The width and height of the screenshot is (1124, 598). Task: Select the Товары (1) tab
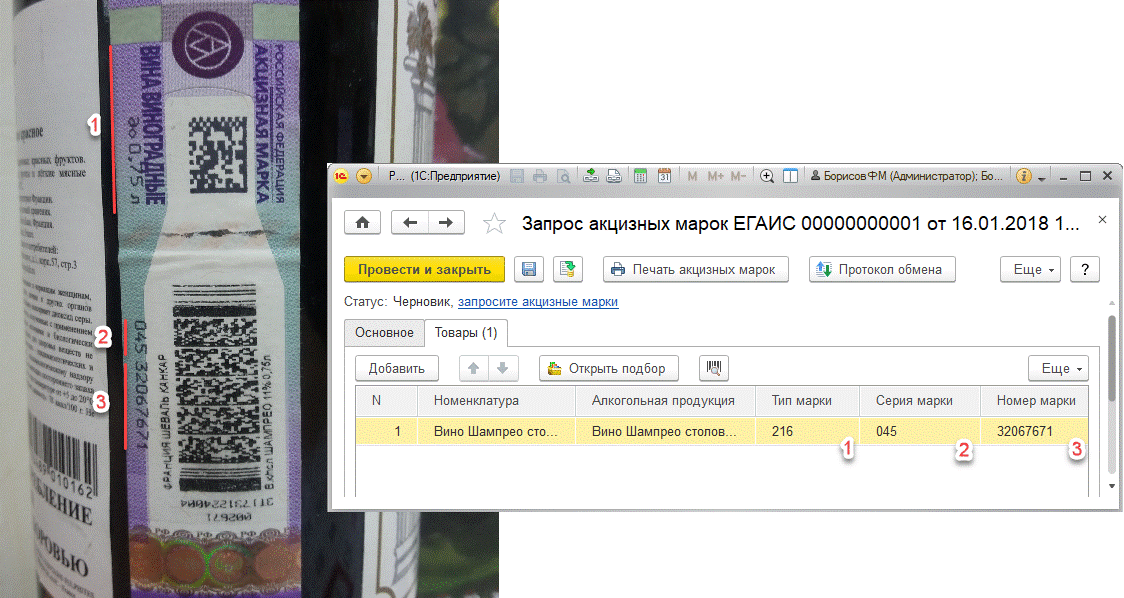[x=466, y=333]
